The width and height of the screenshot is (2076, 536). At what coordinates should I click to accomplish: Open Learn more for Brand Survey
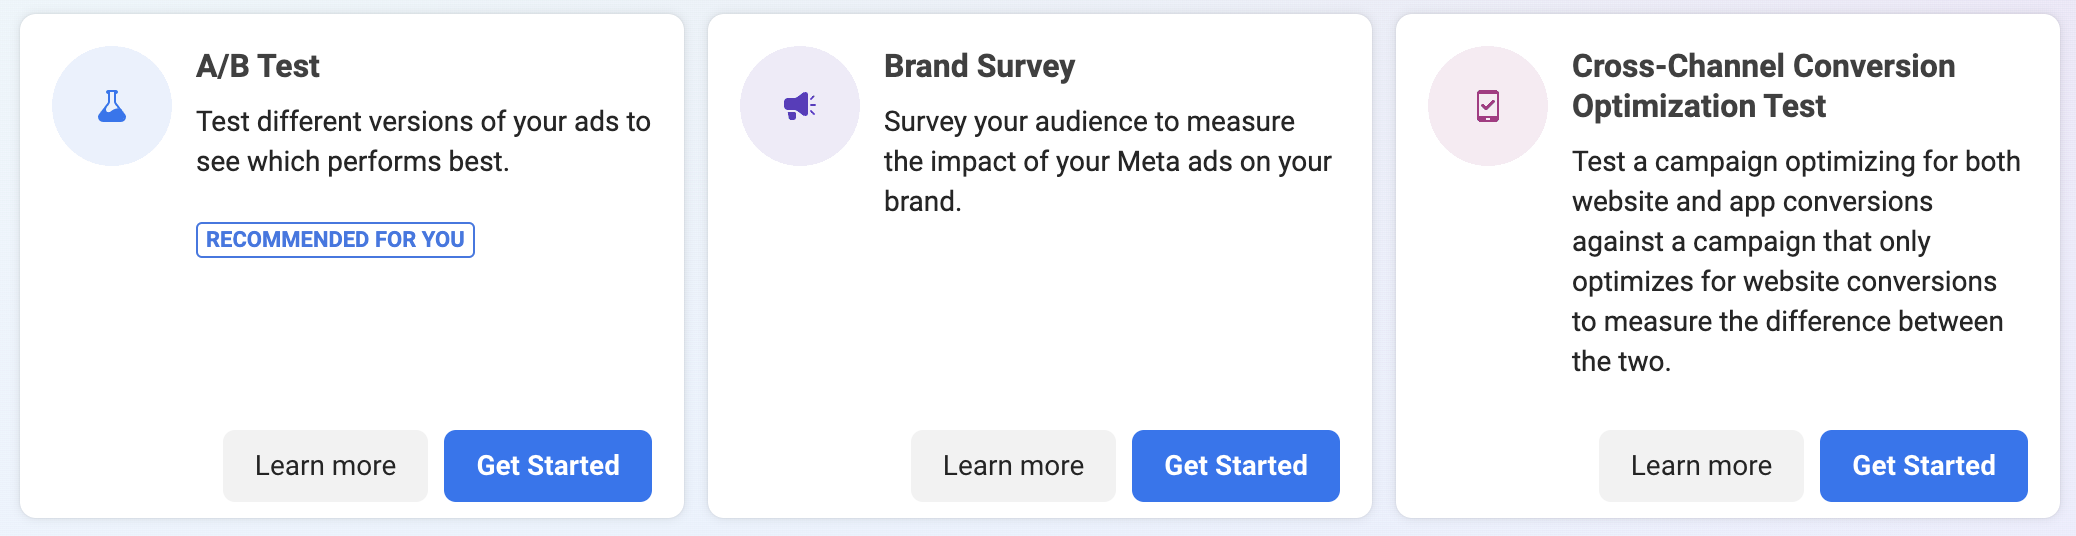coord(1013,466)
